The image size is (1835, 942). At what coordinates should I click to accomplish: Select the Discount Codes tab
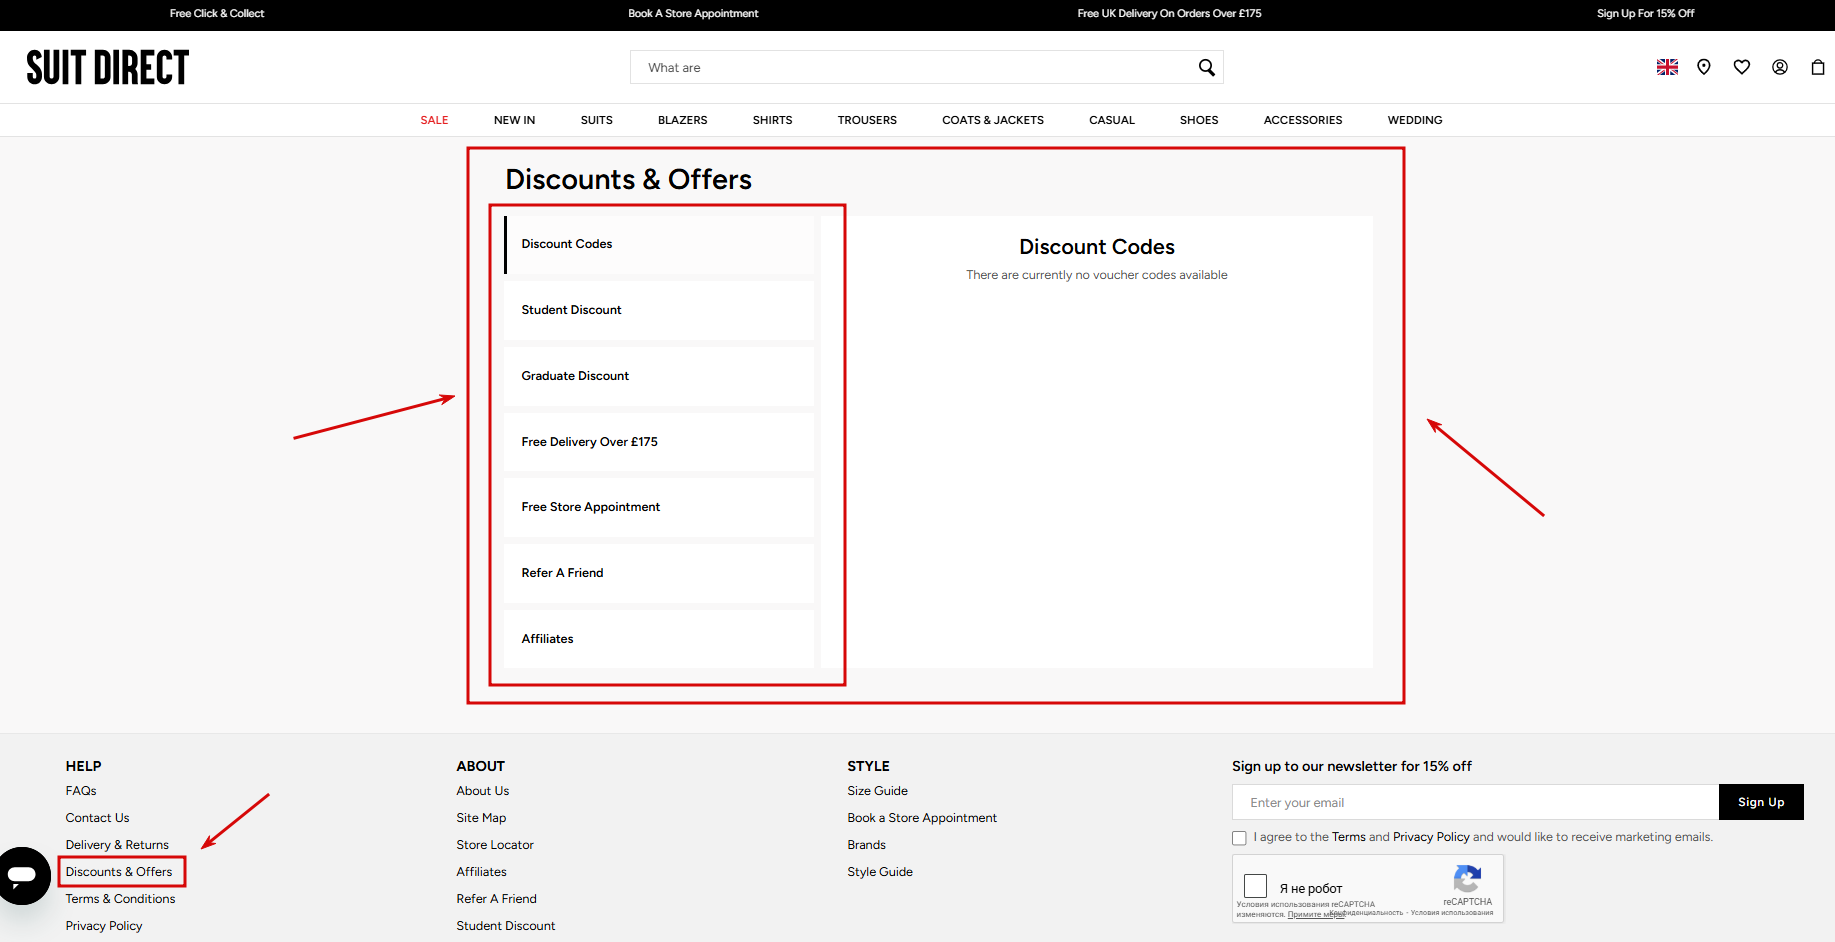coord(659,244)
